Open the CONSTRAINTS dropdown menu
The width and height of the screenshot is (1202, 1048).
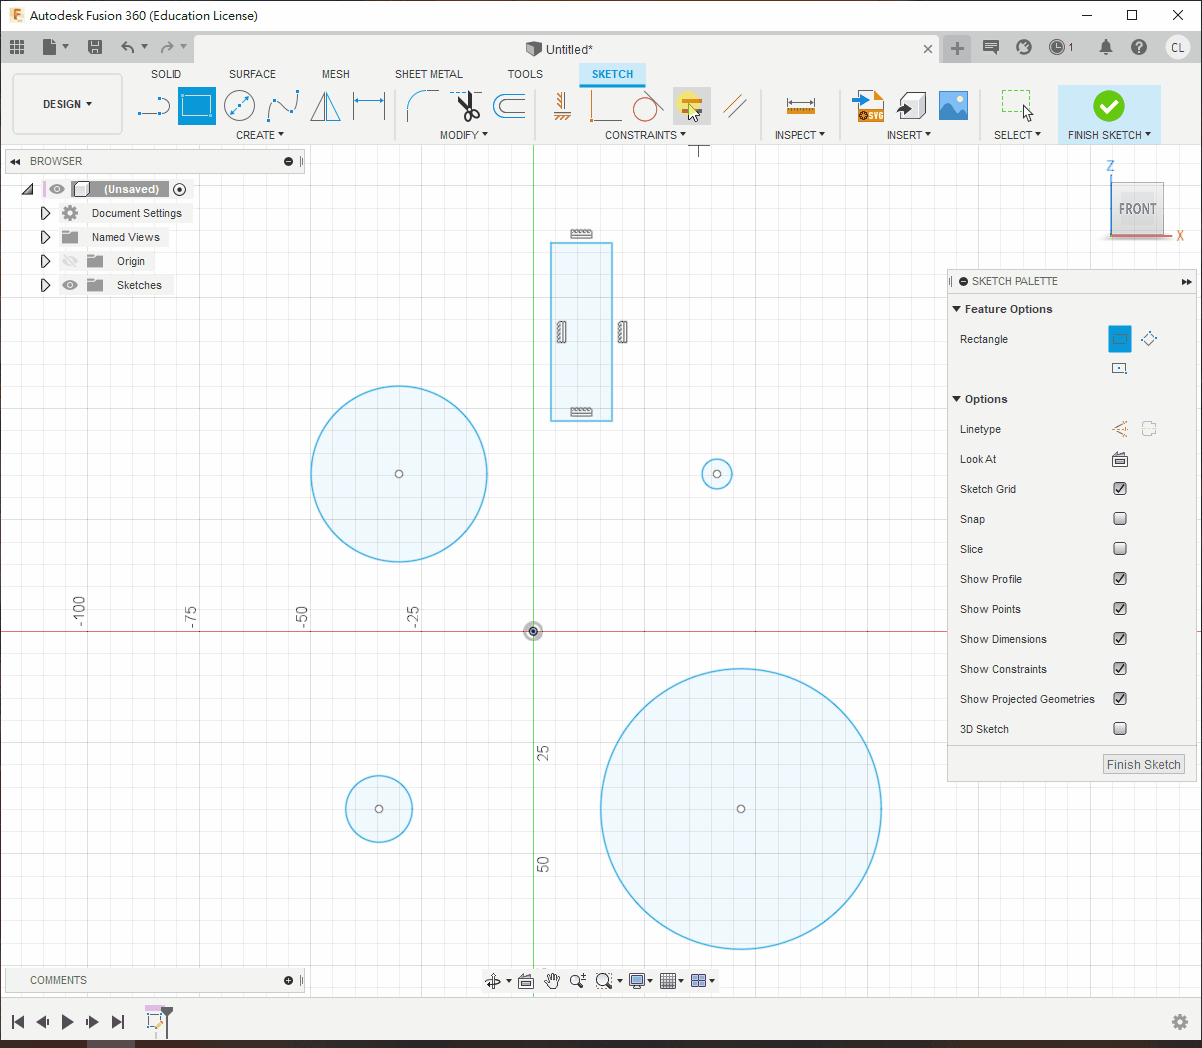(645, 135)
